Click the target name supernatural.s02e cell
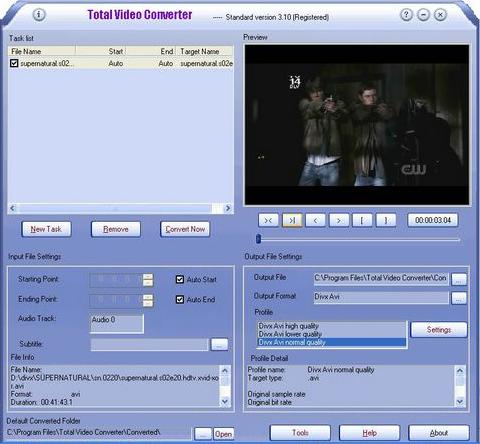Image resolution: width=480 pixels, height=444 pixels. [206, 63]
